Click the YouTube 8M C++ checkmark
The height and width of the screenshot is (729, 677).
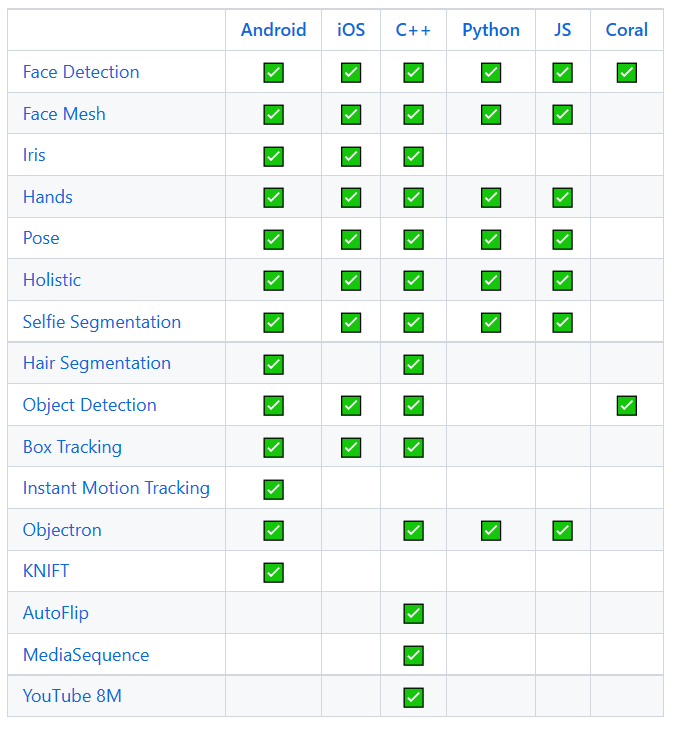(x=413, y=697)
